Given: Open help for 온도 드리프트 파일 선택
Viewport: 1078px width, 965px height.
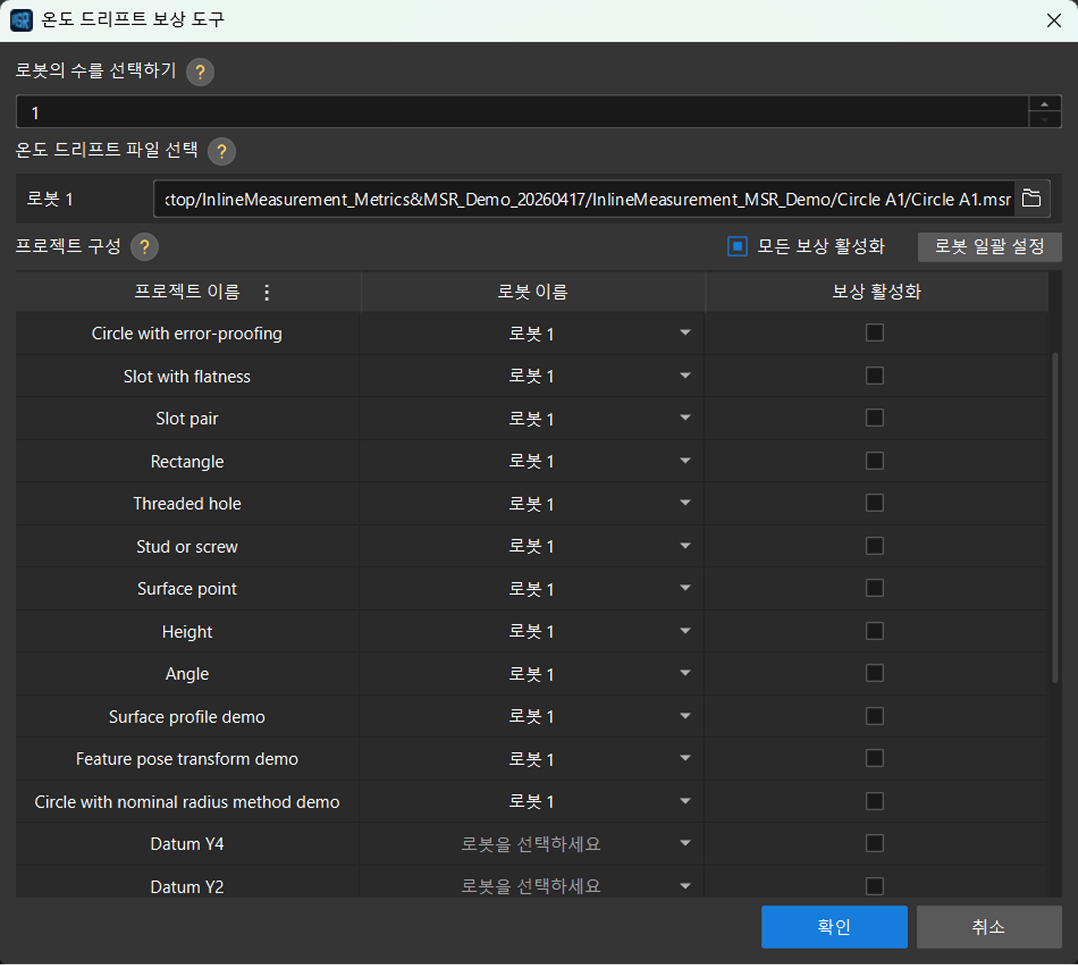Looking at the screenshot, I should (221, 151).
